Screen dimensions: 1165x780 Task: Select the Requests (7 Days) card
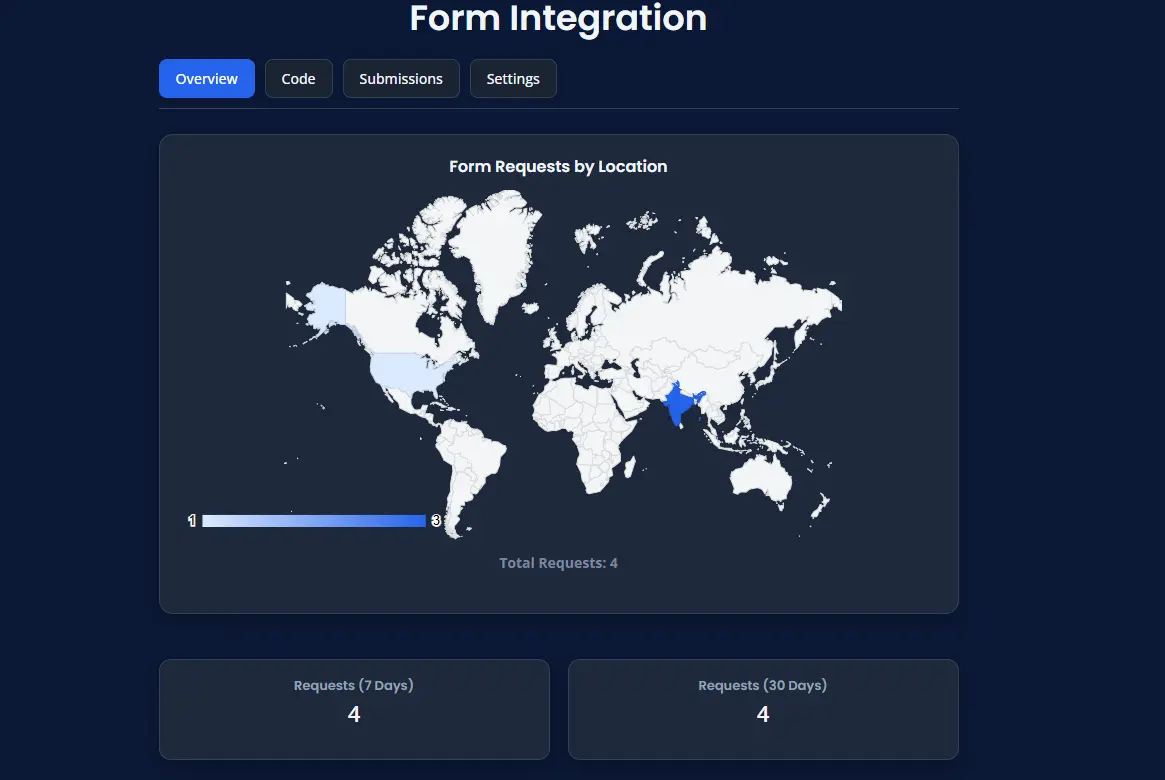[x=354, y=709]
